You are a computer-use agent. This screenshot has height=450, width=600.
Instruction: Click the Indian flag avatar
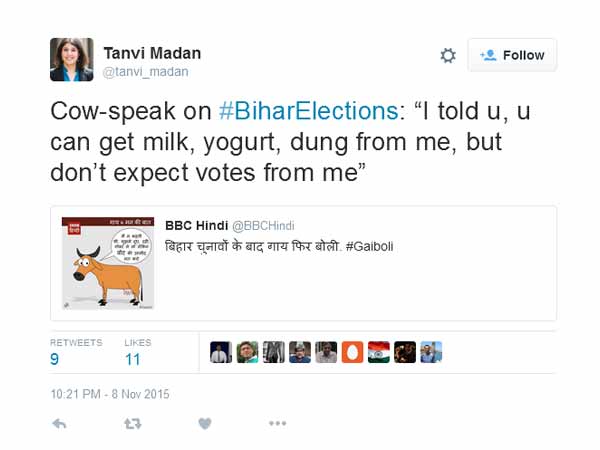[378, 352]
